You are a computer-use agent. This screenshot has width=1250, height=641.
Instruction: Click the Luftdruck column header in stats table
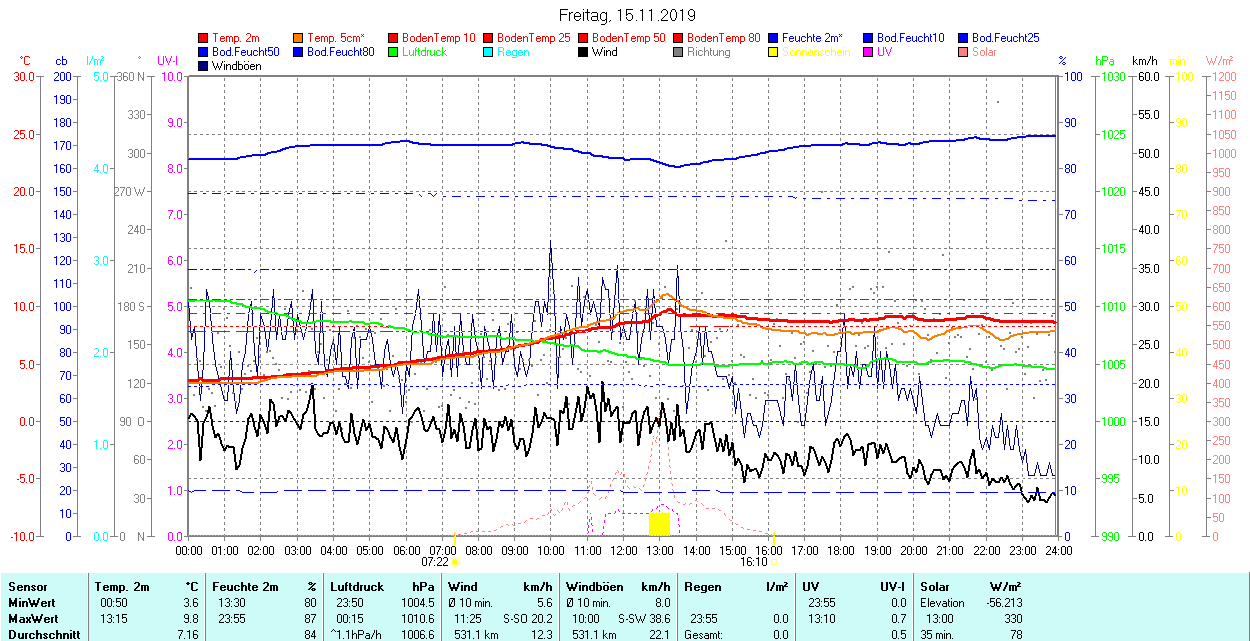[x=356, y=587]
